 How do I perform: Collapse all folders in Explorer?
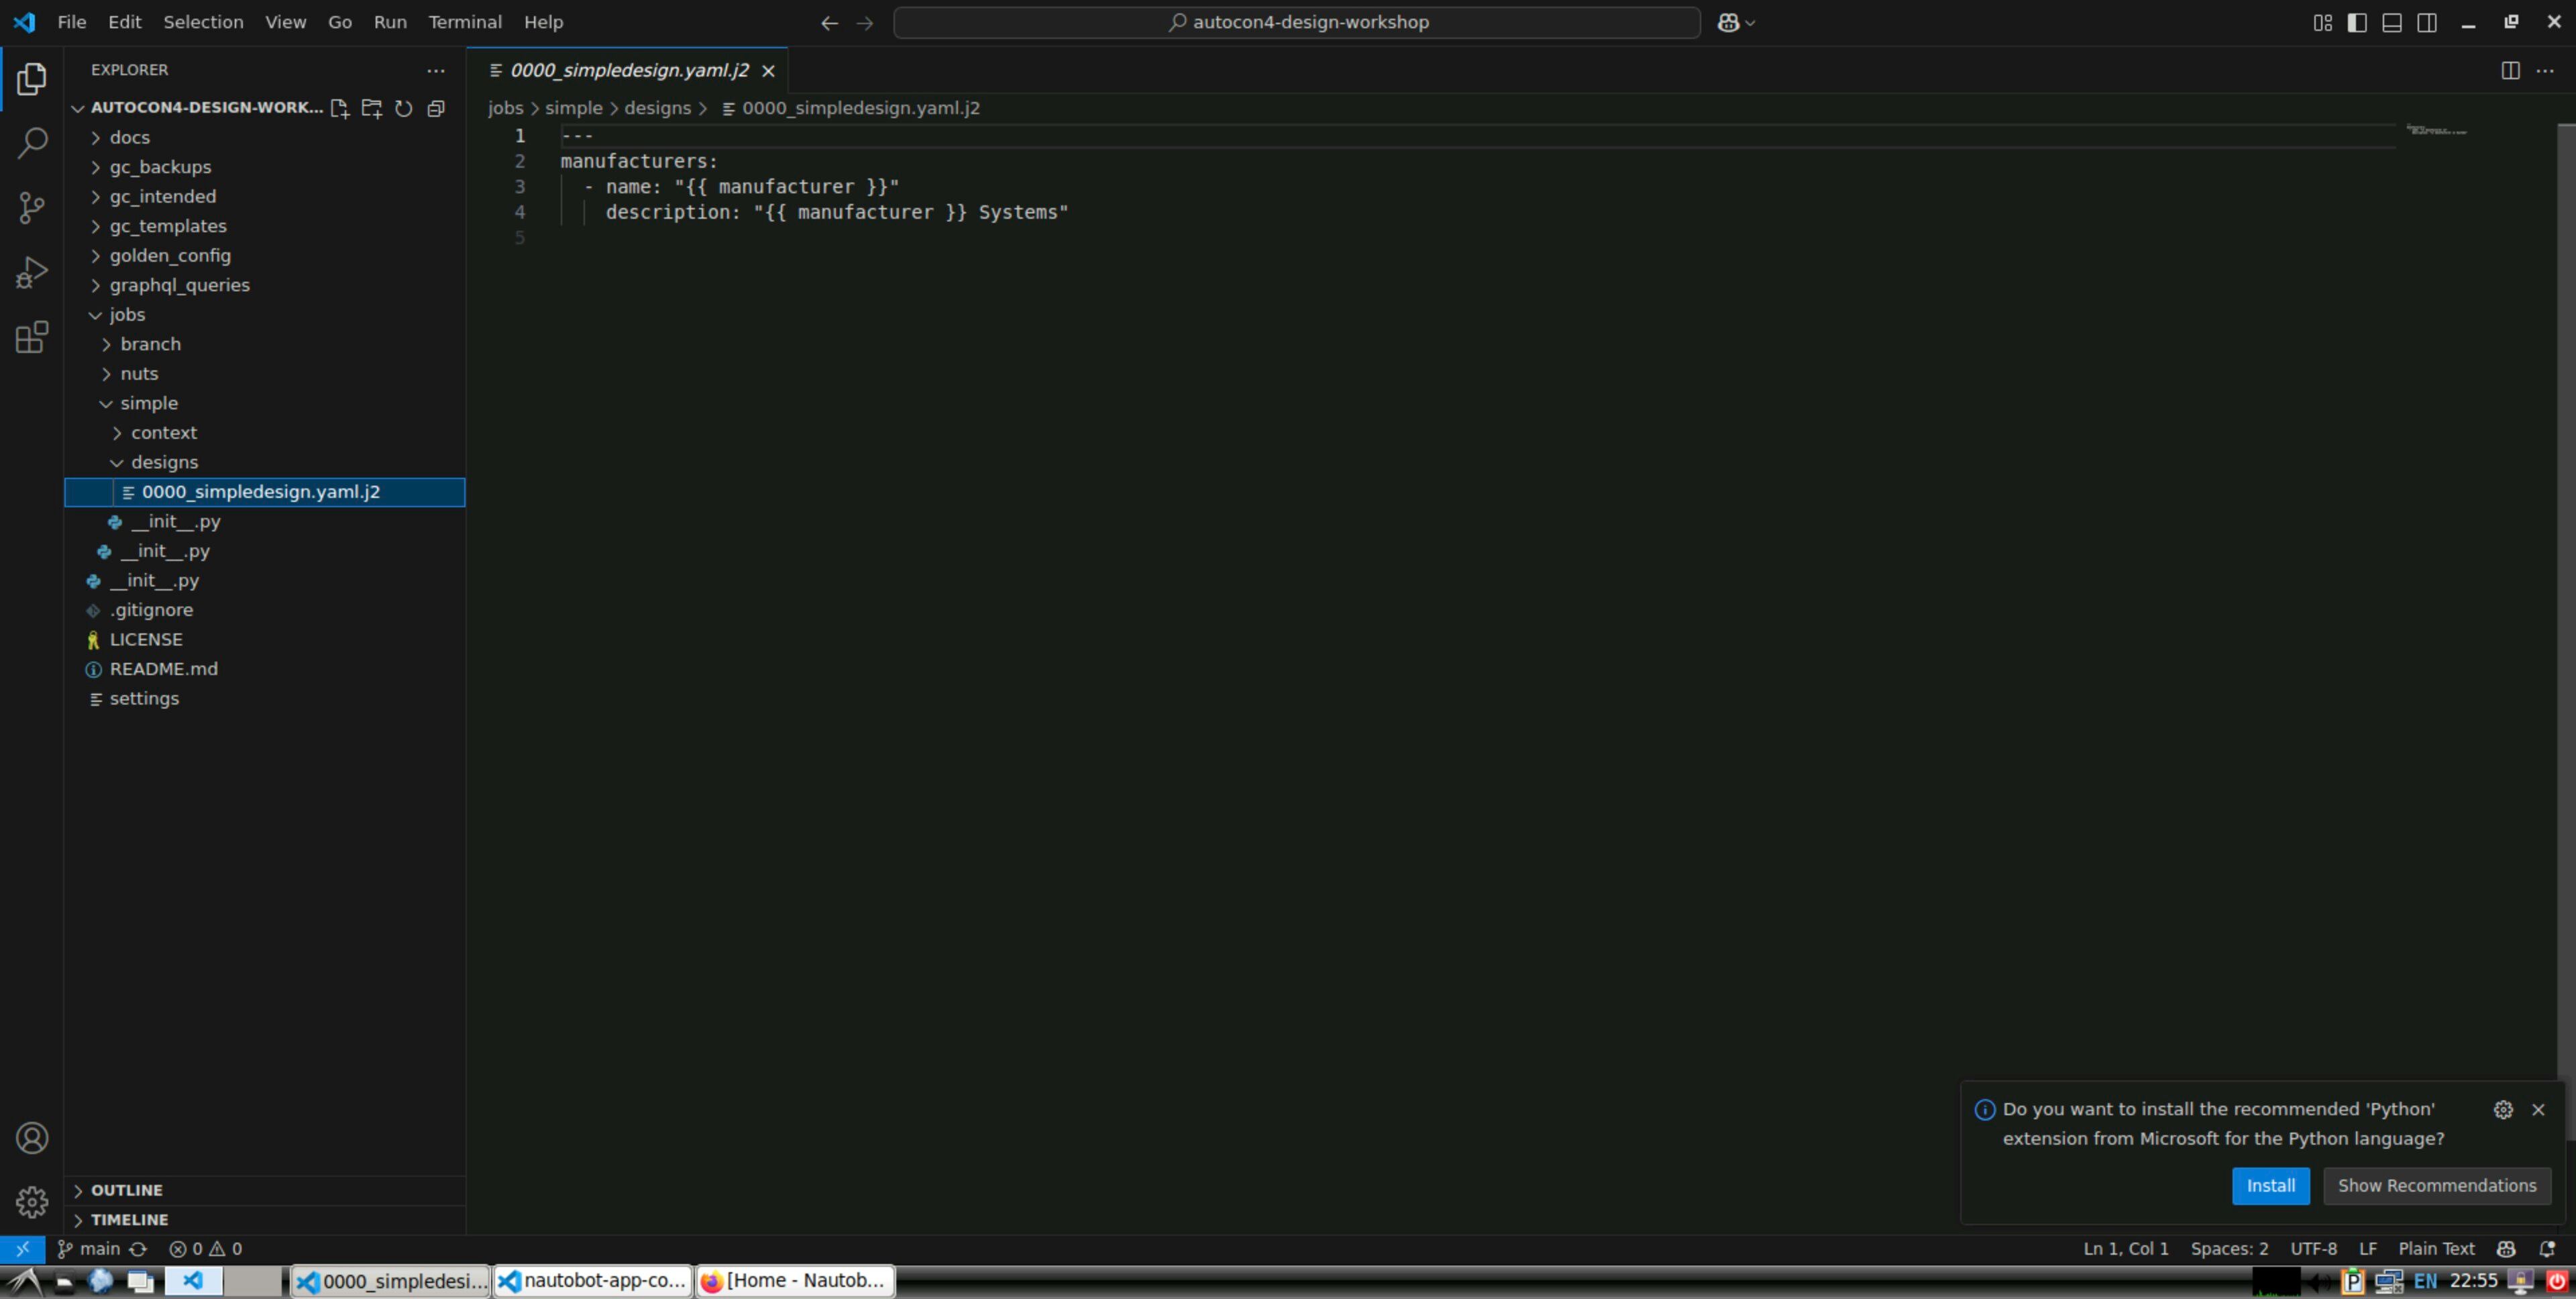[x=436, y=108]
